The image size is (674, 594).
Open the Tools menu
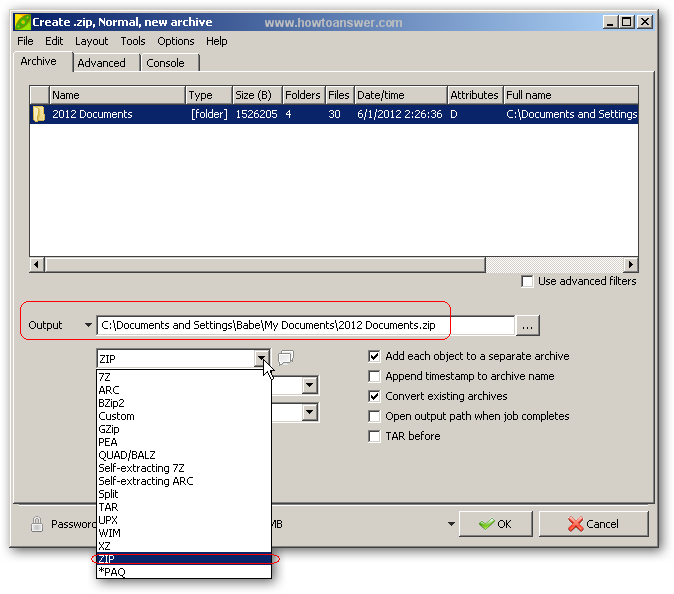click(x=133, y=41)
